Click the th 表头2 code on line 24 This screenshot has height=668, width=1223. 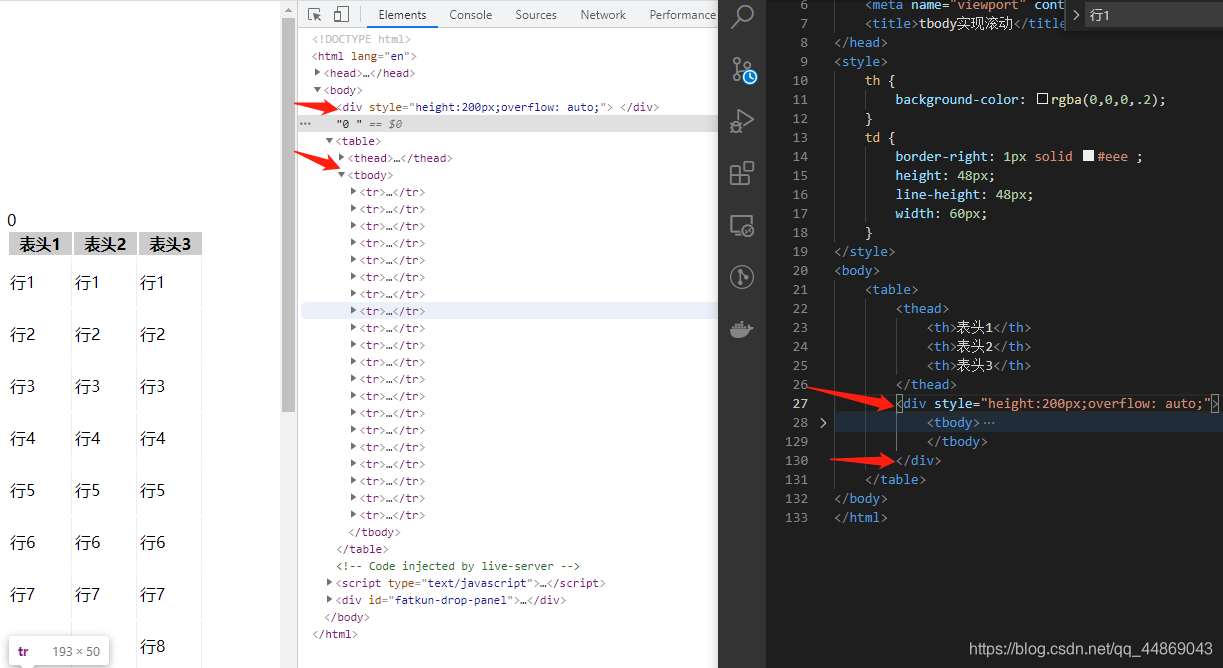979,346
